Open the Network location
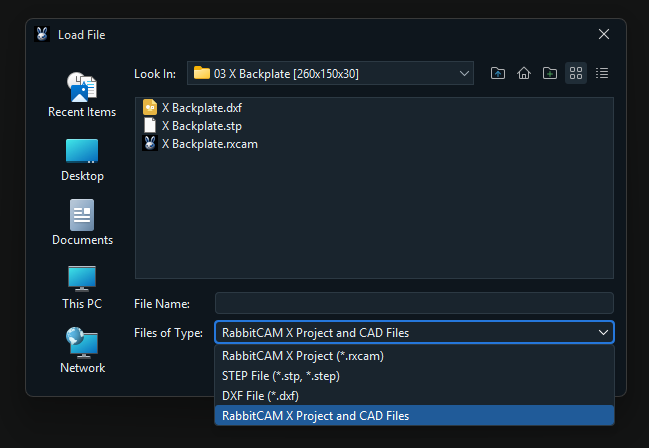Screen dimensions: 649x448 click(x=82, y=351)
